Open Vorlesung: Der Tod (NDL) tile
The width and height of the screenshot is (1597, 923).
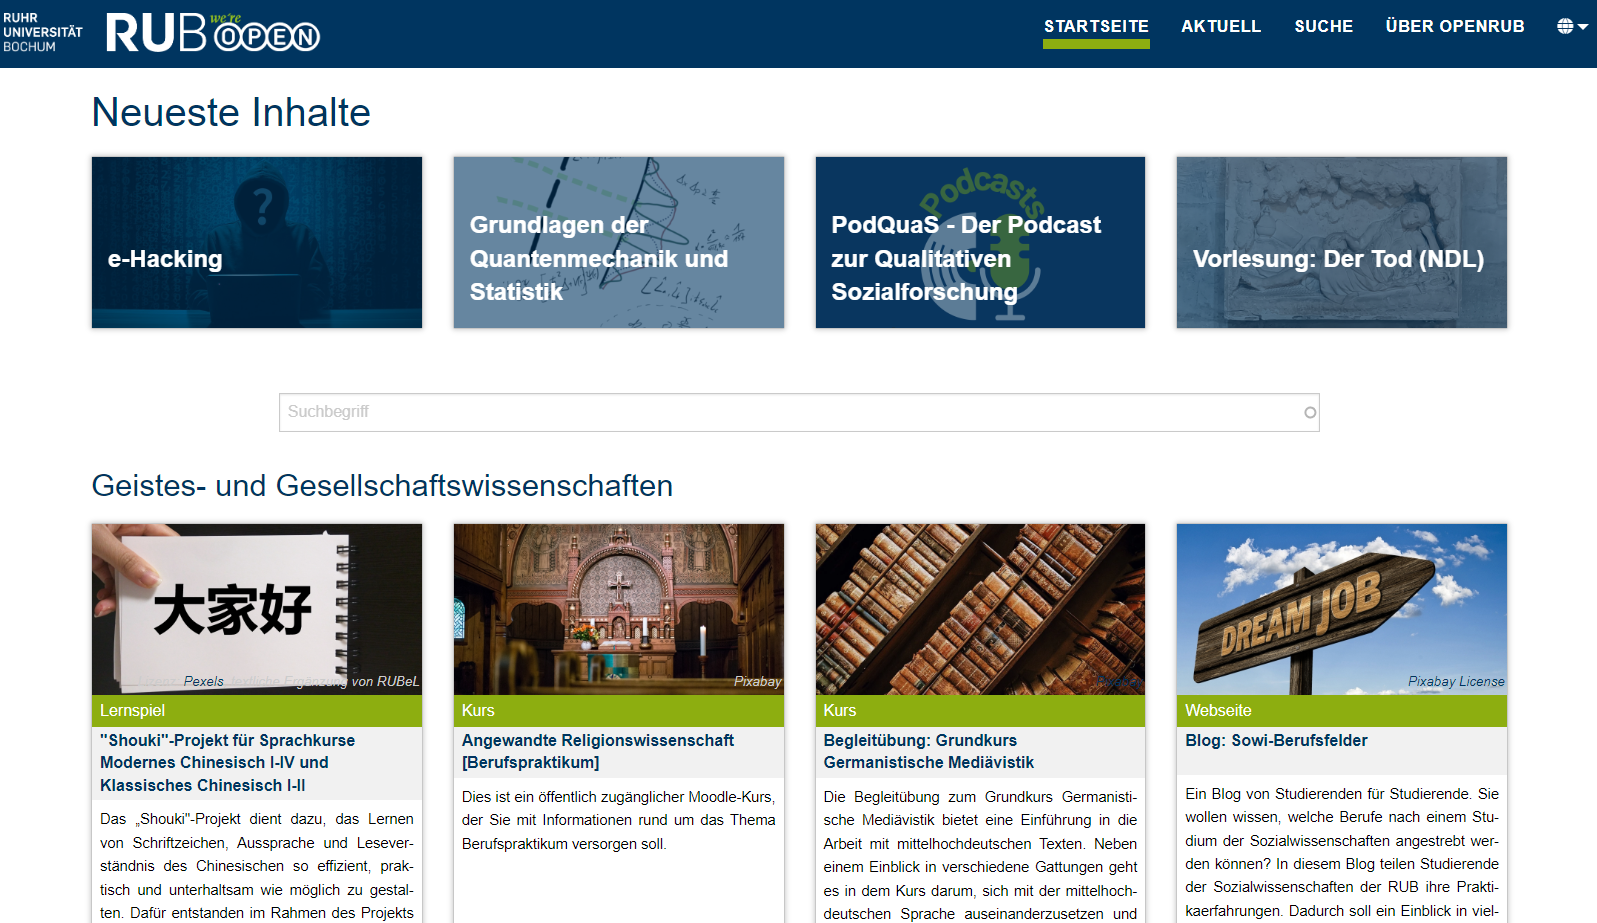point(1342,242)
